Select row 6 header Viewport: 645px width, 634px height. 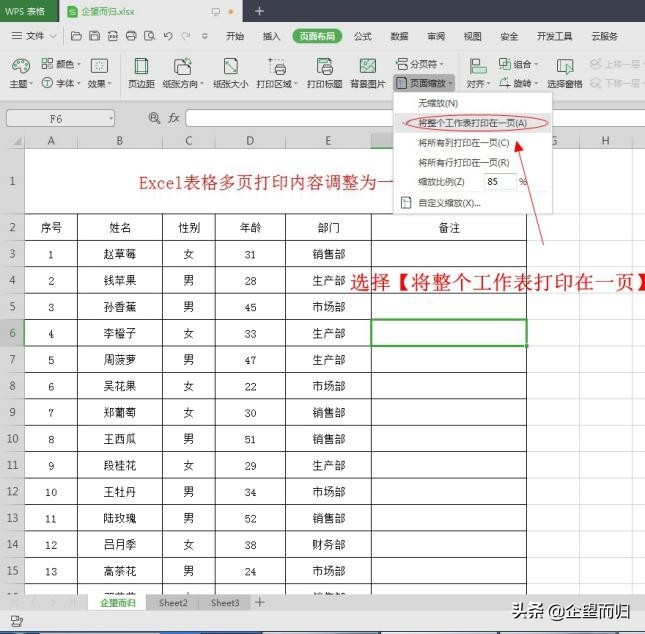click(x=12, y=333)
